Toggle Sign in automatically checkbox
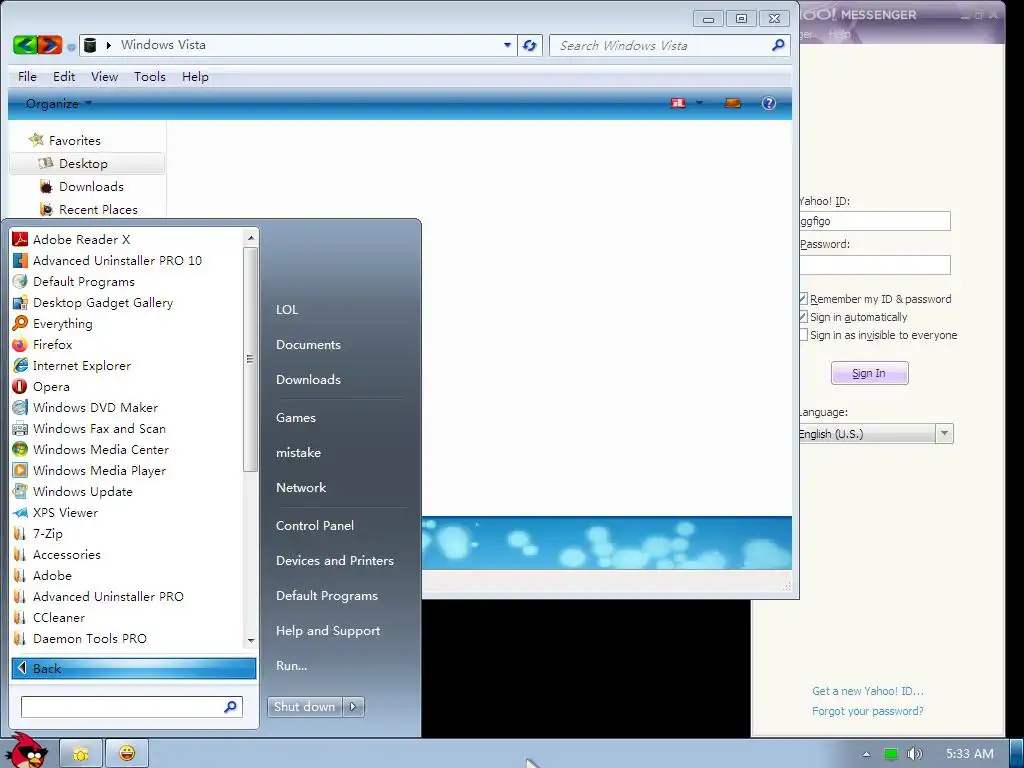The height and width of the screenshot is (768, 1024). coord(804,317)
